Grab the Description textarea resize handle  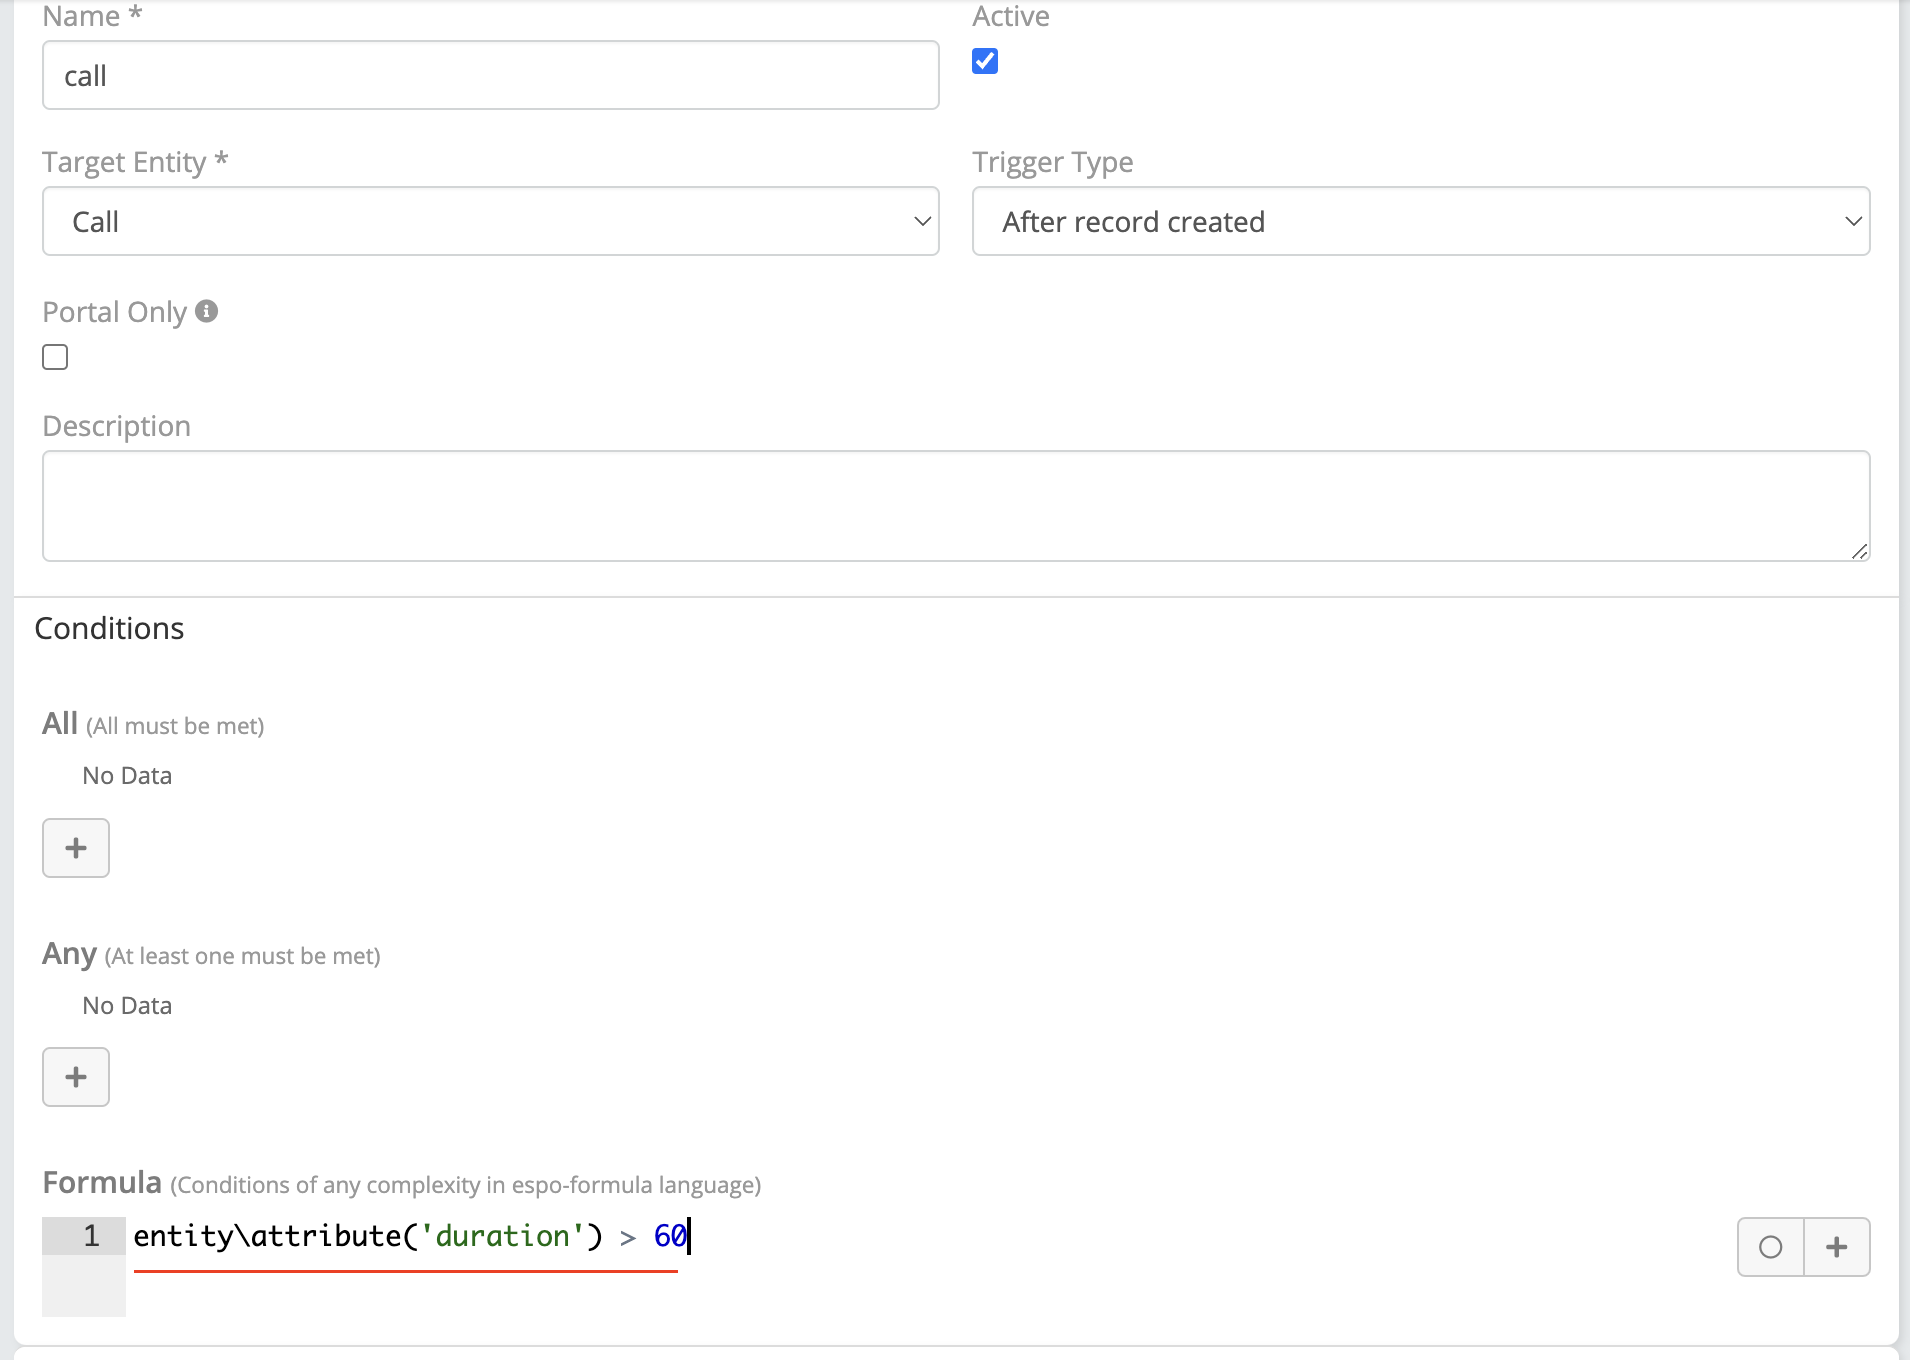[x=1859, y=551]
